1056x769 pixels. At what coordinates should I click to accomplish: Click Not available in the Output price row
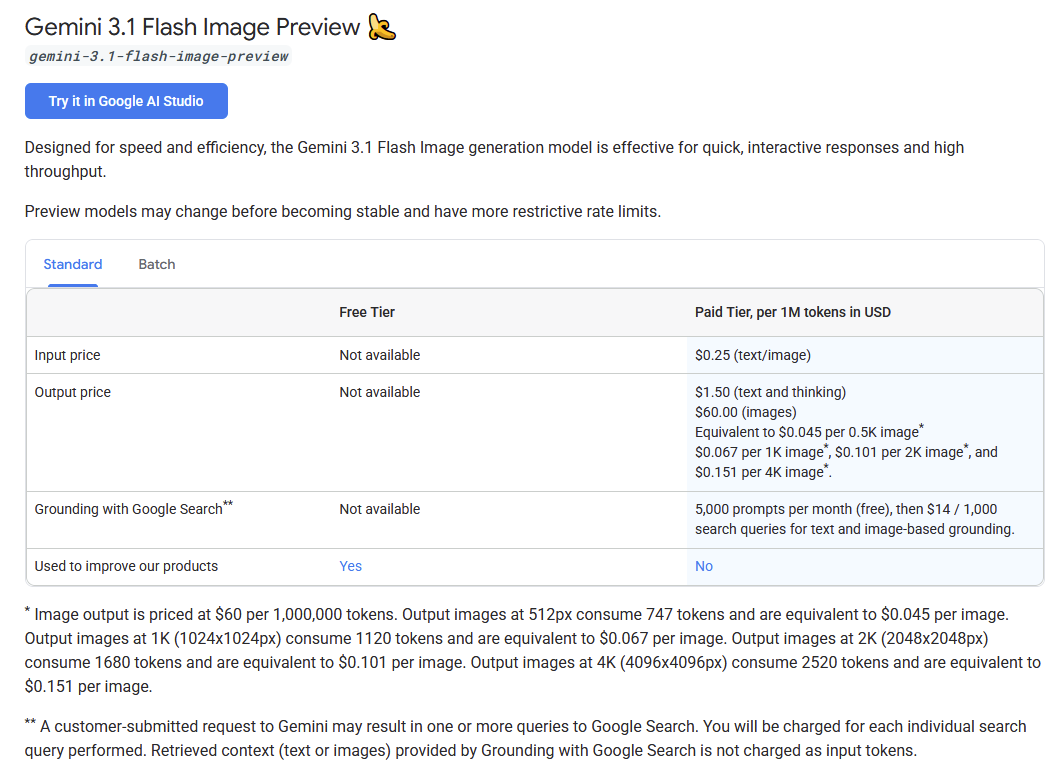pyautogui.click(x=380, y=393)
